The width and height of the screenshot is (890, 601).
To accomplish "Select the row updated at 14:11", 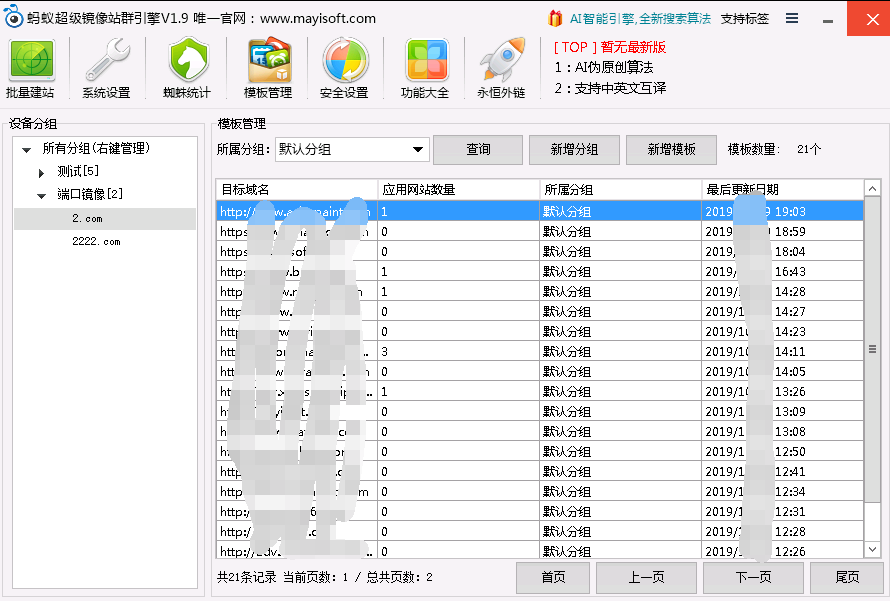I will 540,352.
